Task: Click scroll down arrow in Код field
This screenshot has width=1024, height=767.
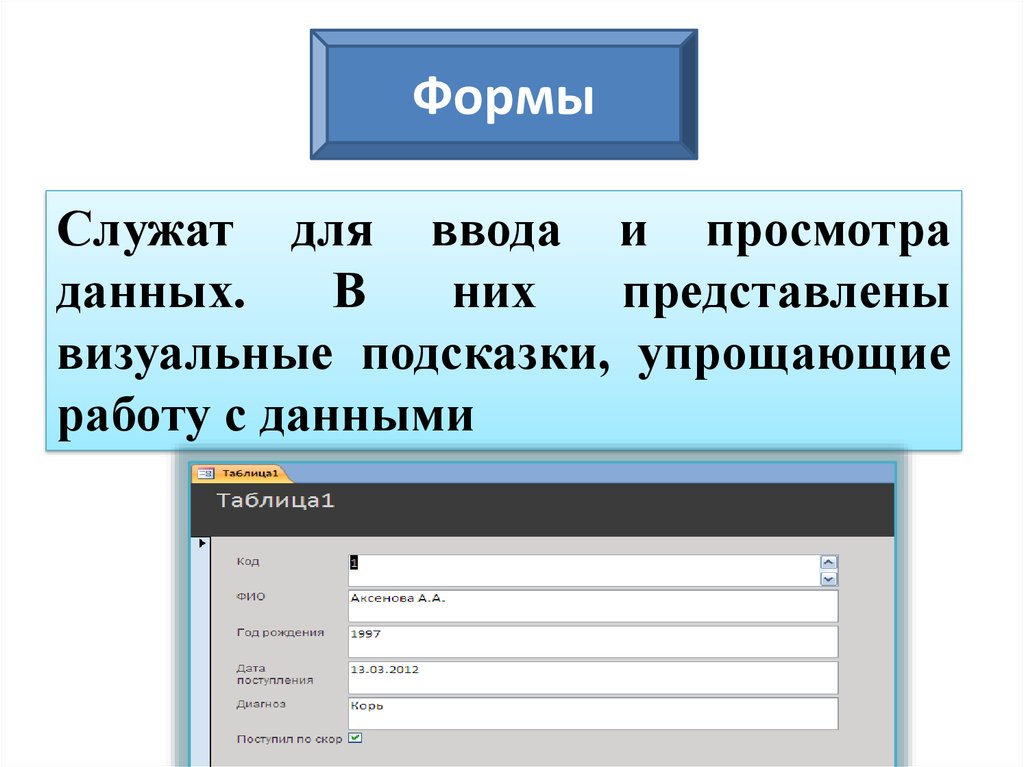Action: click(x=828, y=579)
